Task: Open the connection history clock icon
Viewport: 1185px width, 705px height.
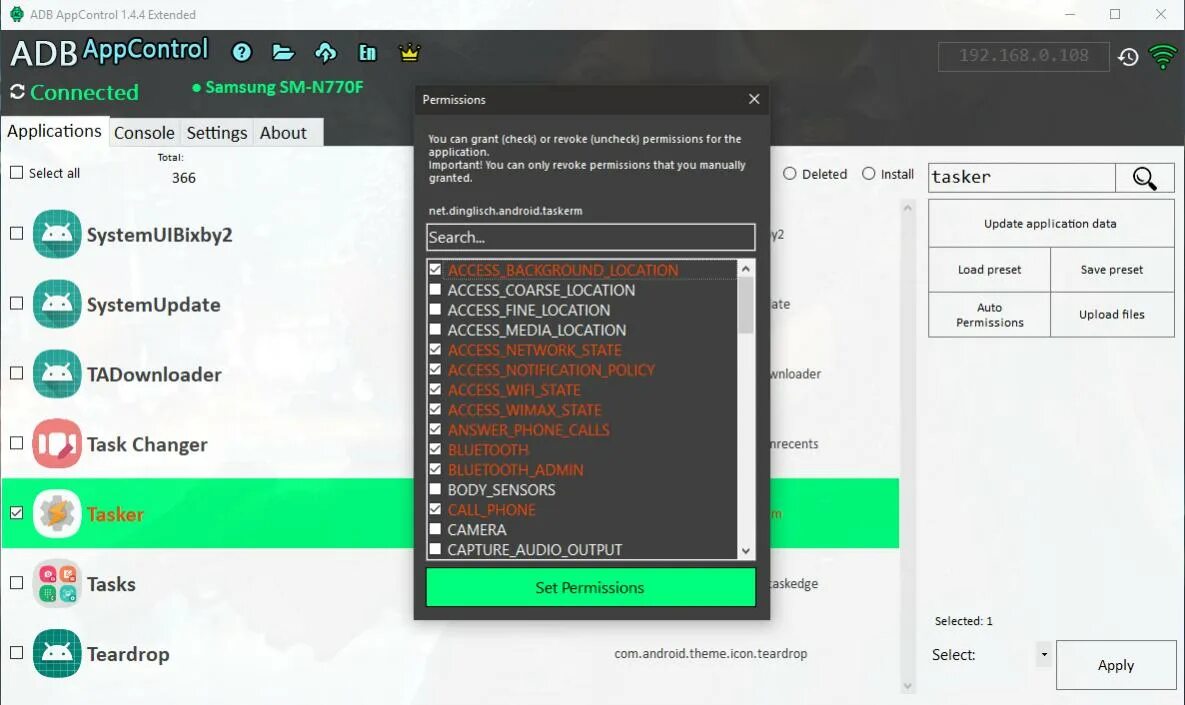Action: [1128, 57]
